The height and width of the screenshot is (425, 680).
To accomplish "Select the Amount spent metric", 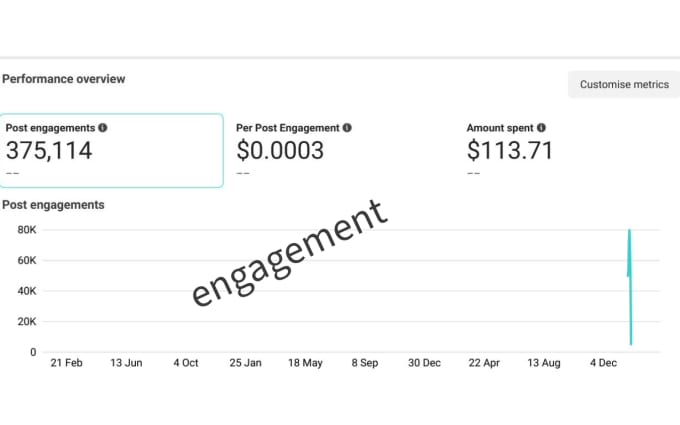I will (x=510, y=151).
